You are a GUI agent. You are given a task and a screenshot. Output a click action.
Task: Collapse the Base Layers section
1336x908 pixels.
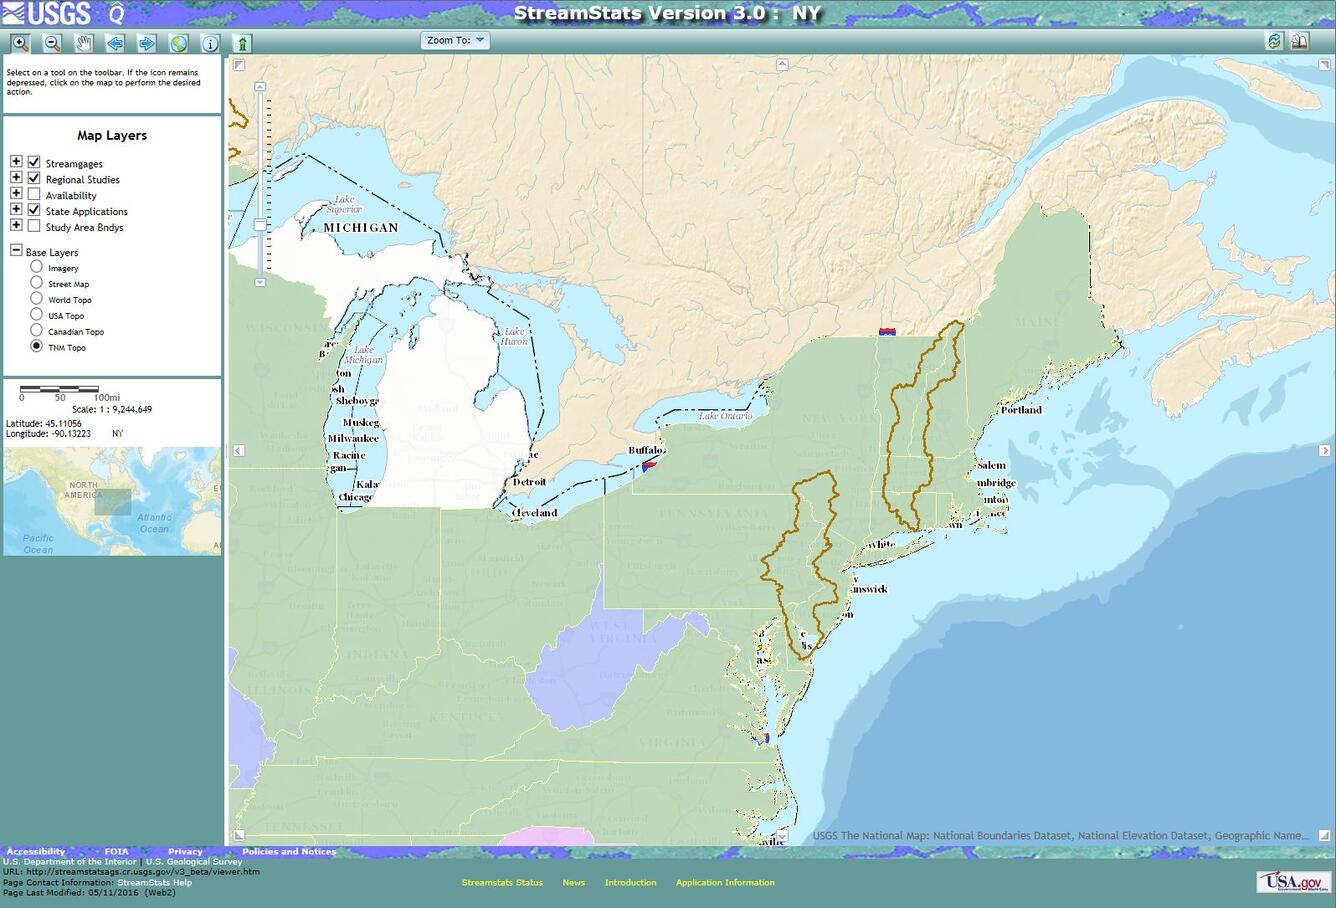15,249
